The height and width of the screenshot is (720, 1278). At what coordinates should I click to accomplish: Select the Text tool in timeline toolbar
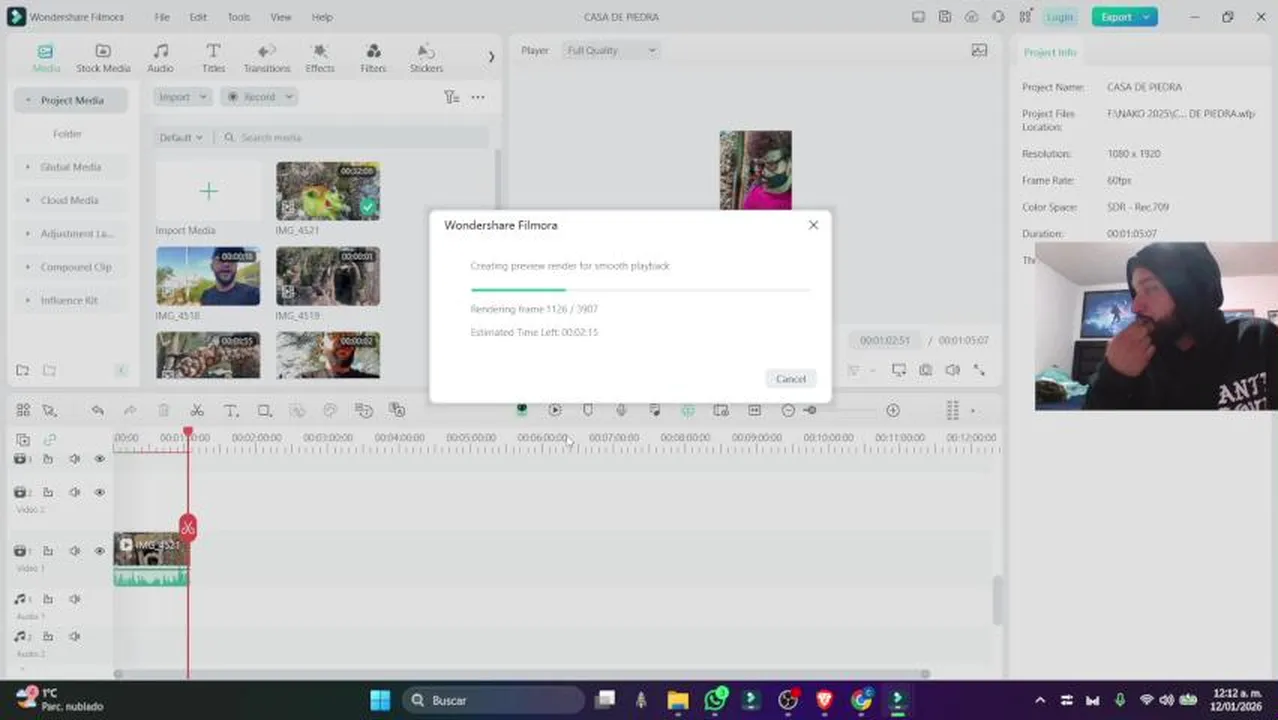click(x=230, y=410)
